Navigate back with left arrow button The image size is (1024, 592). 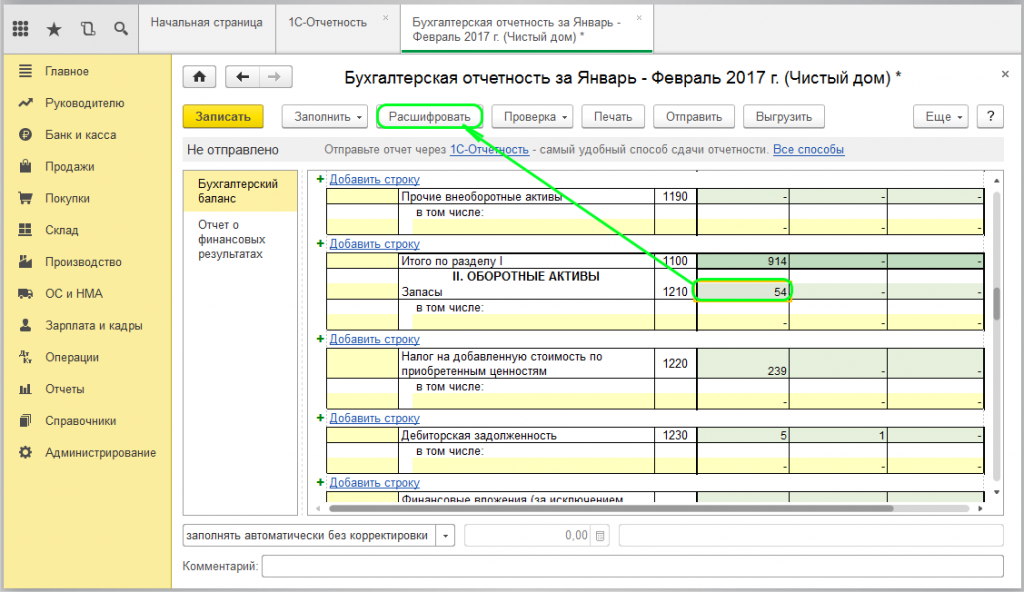[242, 77]
